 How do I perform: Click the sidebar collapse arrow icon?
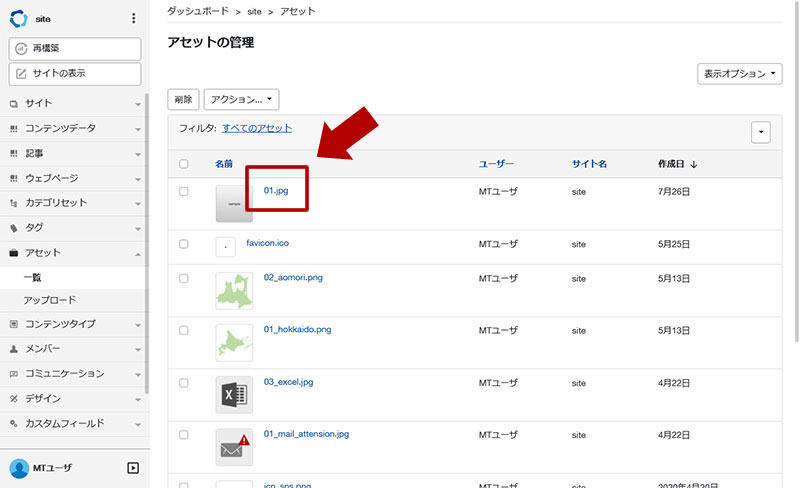[x=133, y=468]
